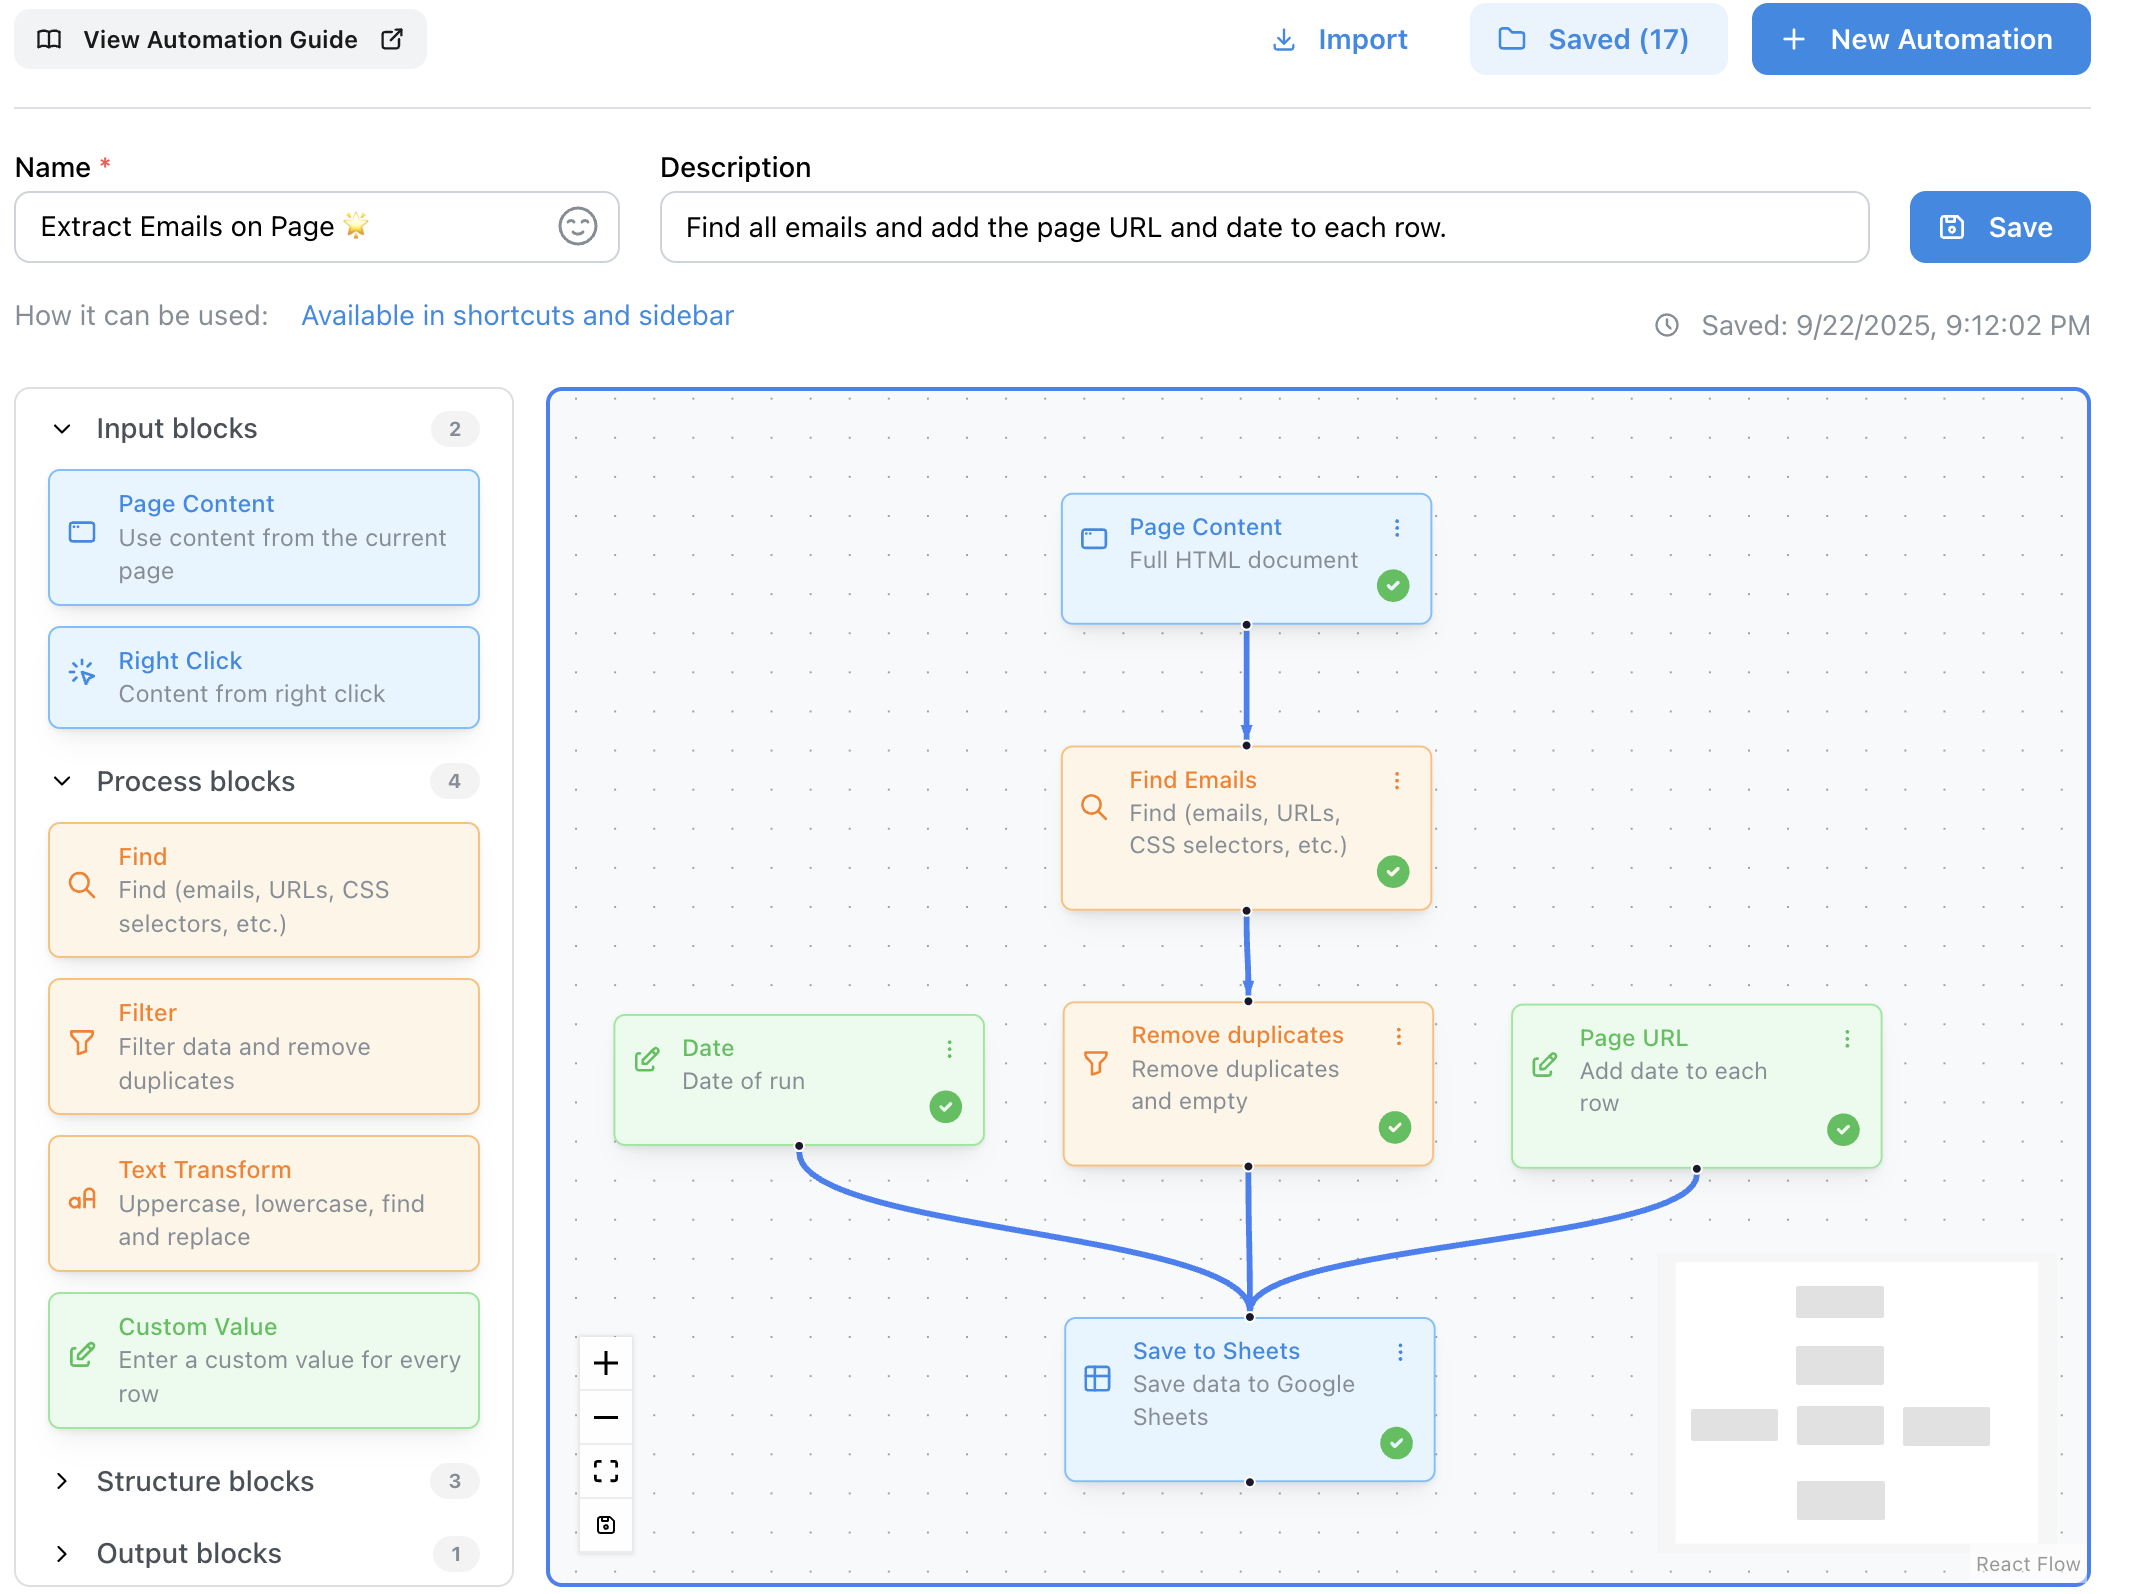Toggle the green status check on Page Content node
2140x1594 pixels.
pyautogui.click(x=1393, y=586)
